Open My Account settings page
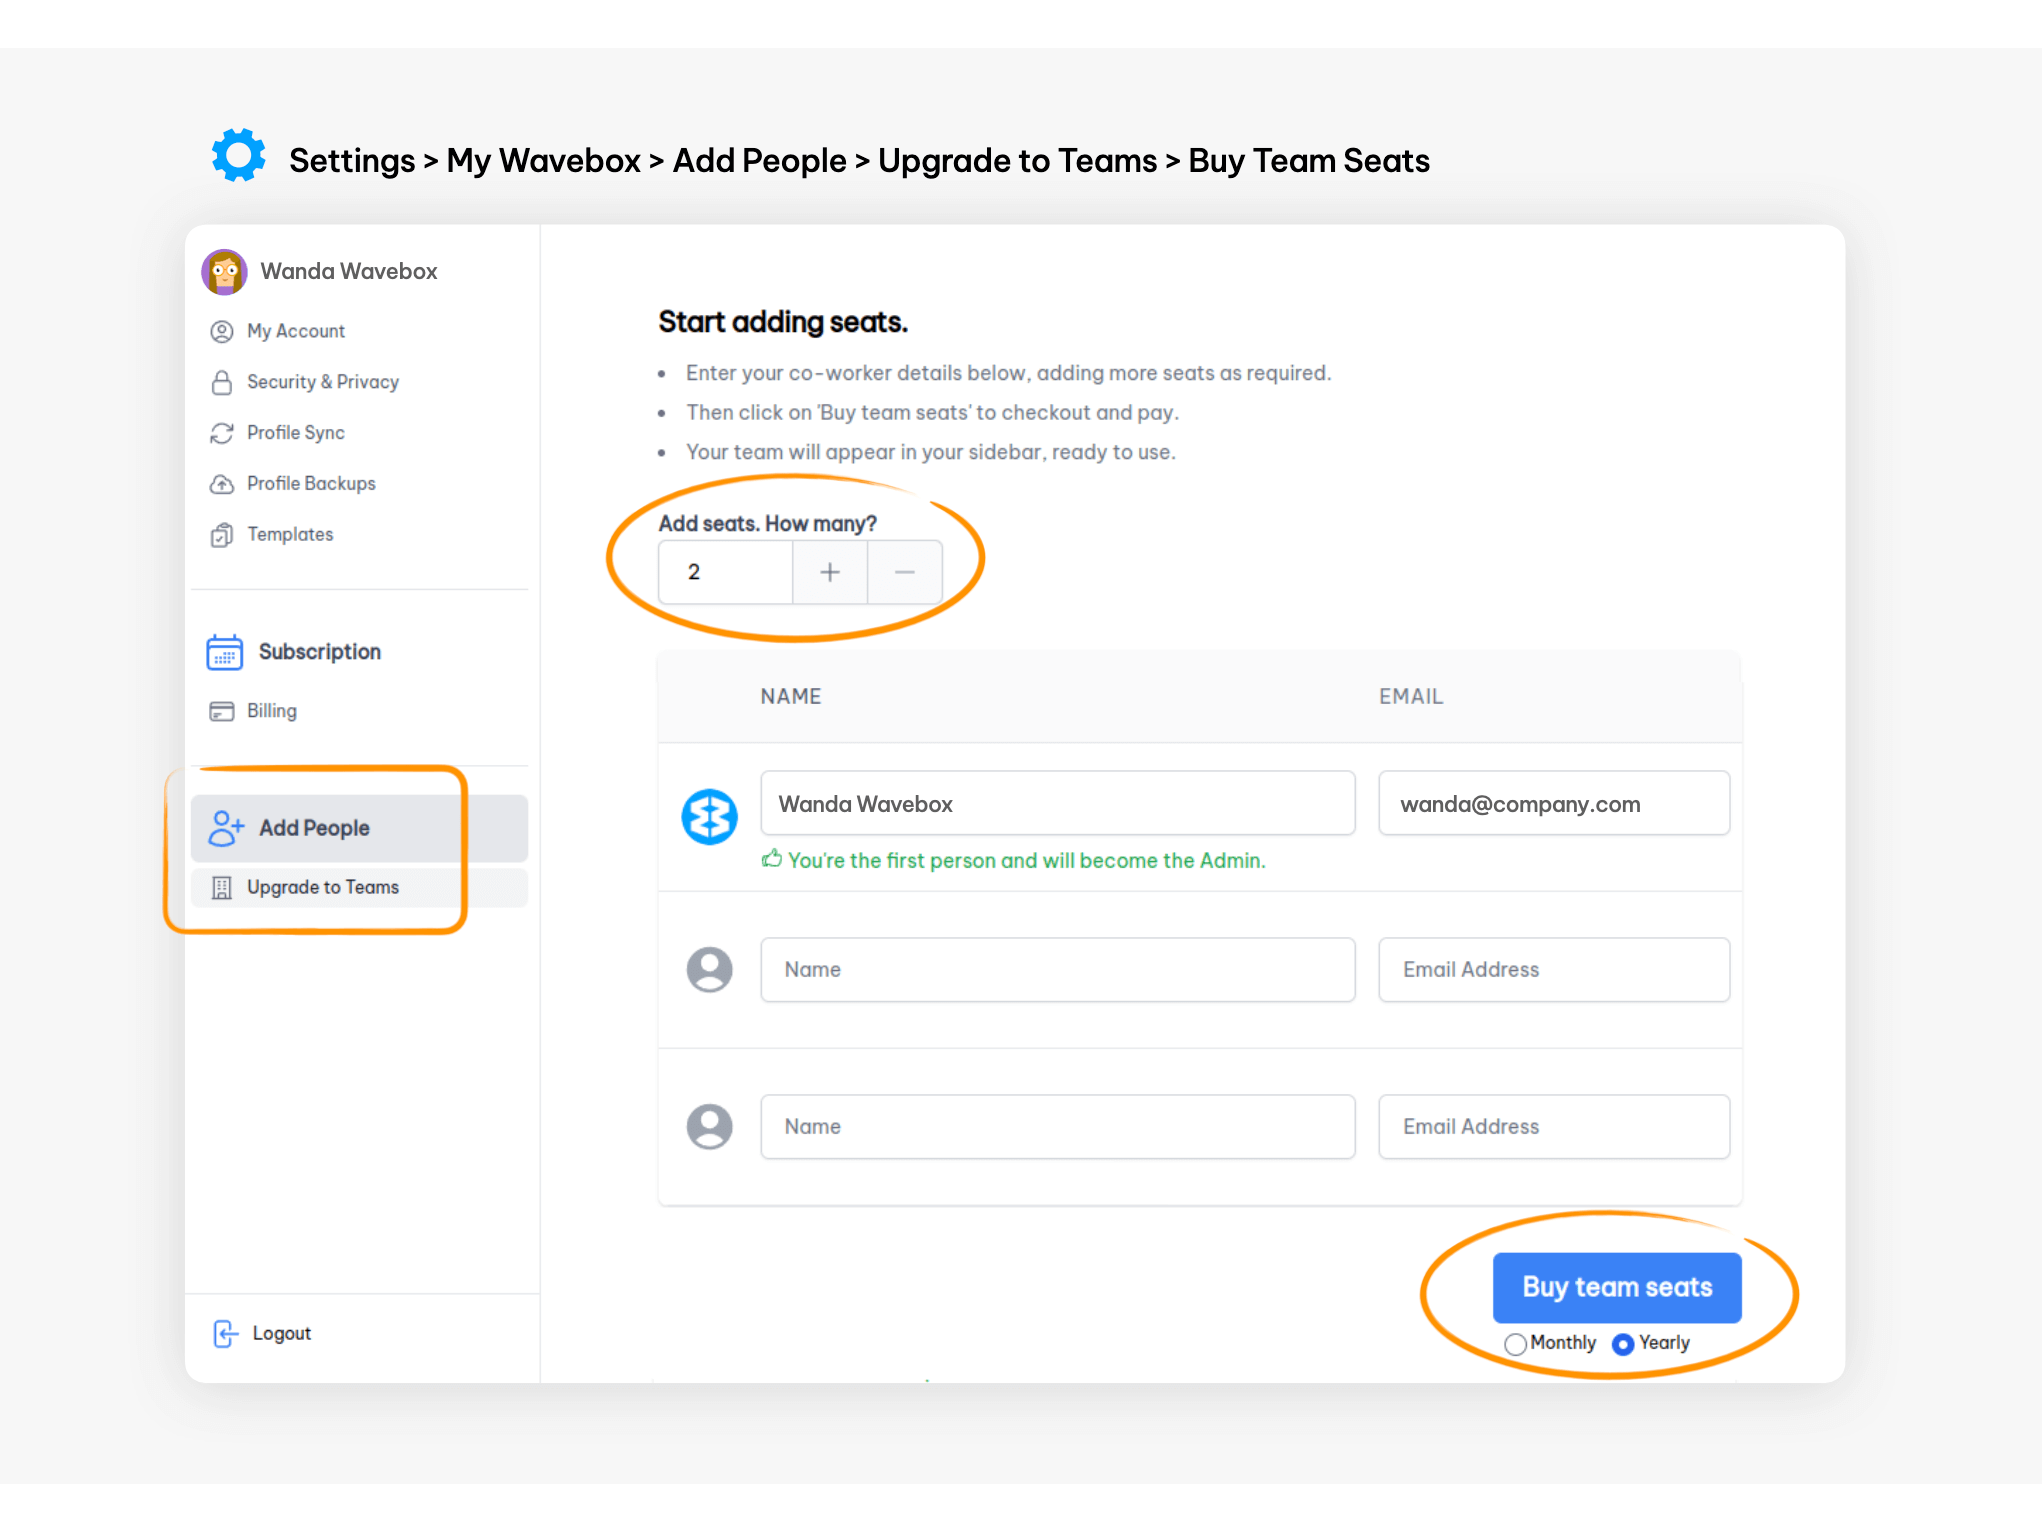 (296, 331)
